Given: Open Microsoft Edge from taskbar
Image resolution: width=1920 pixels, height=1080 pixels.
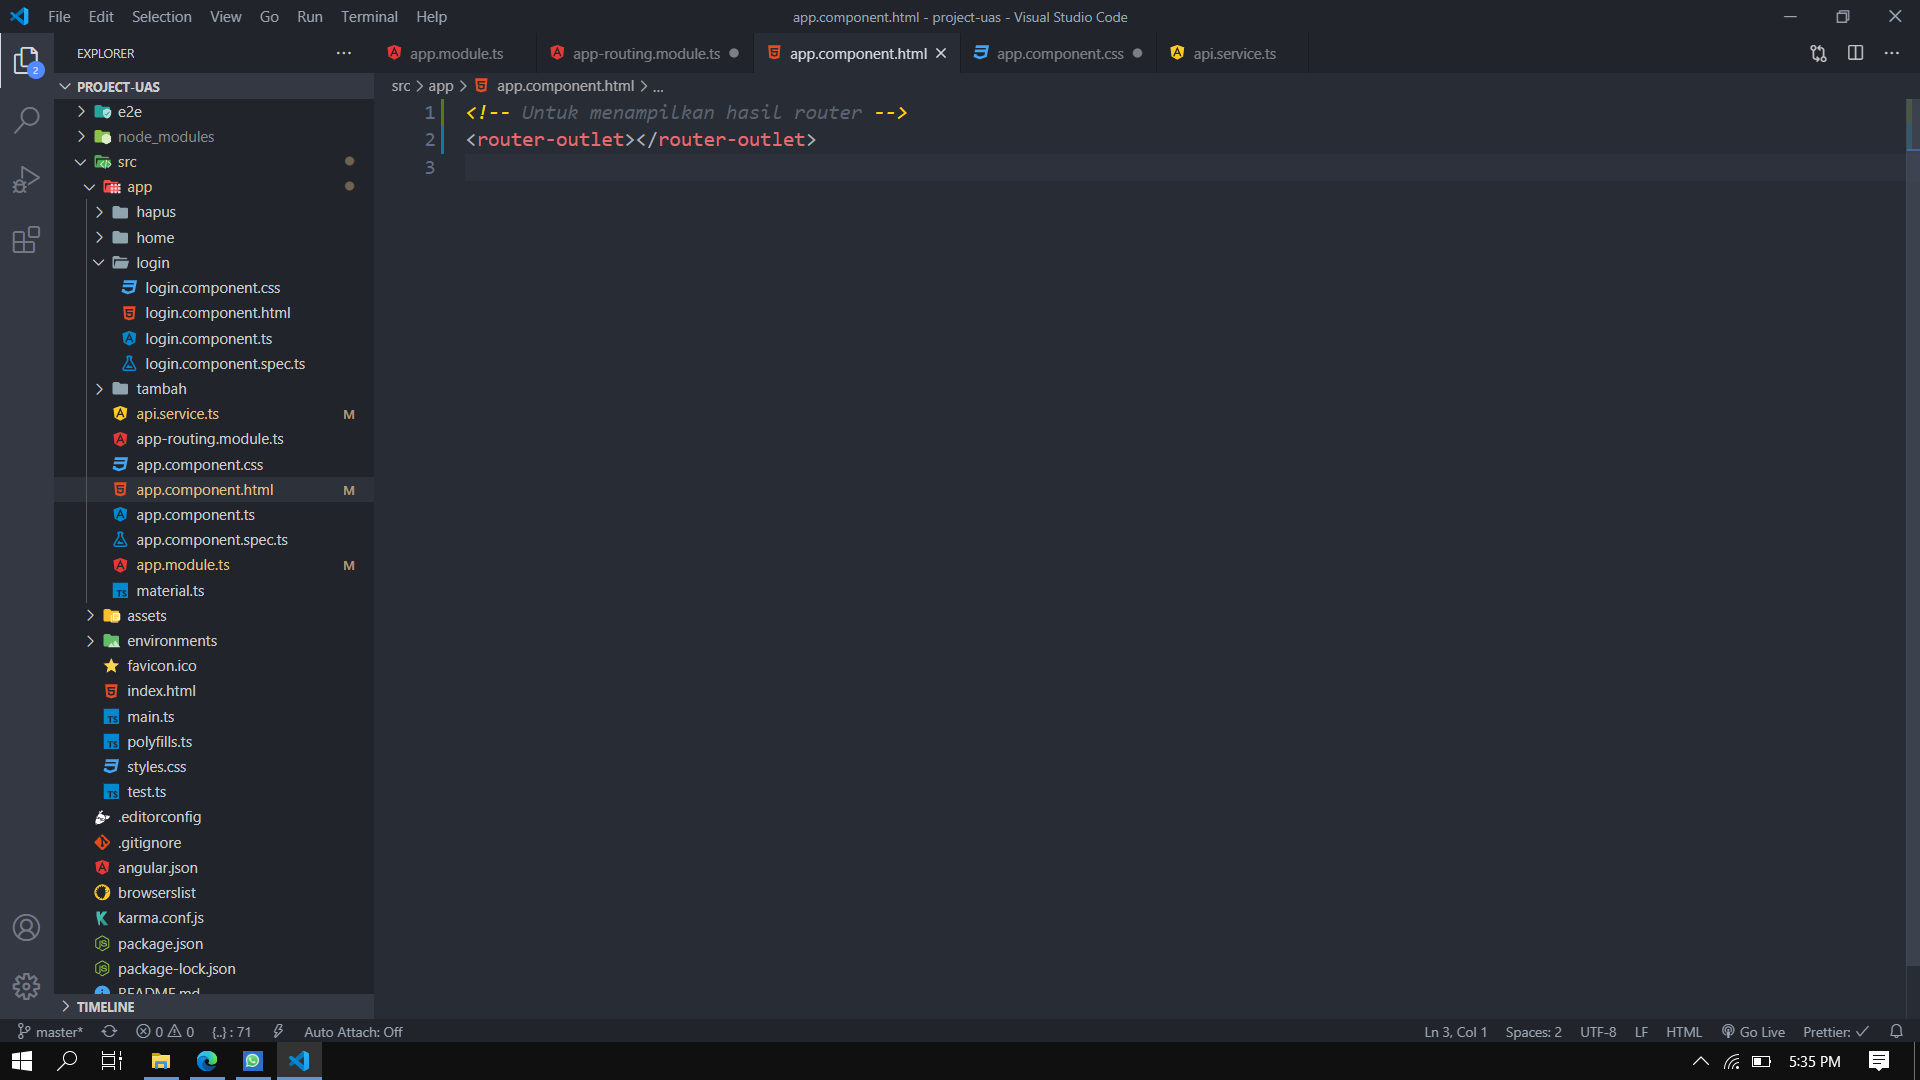Looking at the screenshot, I should pos(207,1061).
